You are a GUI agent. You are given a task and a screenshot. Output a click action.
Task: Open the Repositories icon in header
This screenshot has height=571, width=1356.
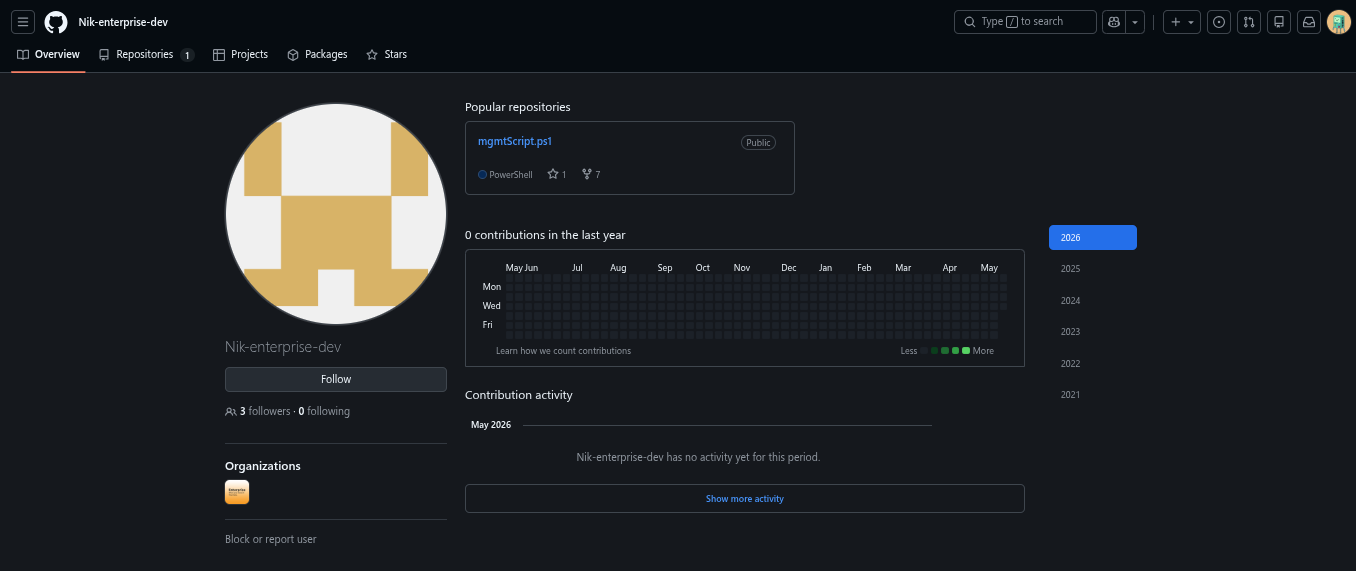coord(1279,22)
